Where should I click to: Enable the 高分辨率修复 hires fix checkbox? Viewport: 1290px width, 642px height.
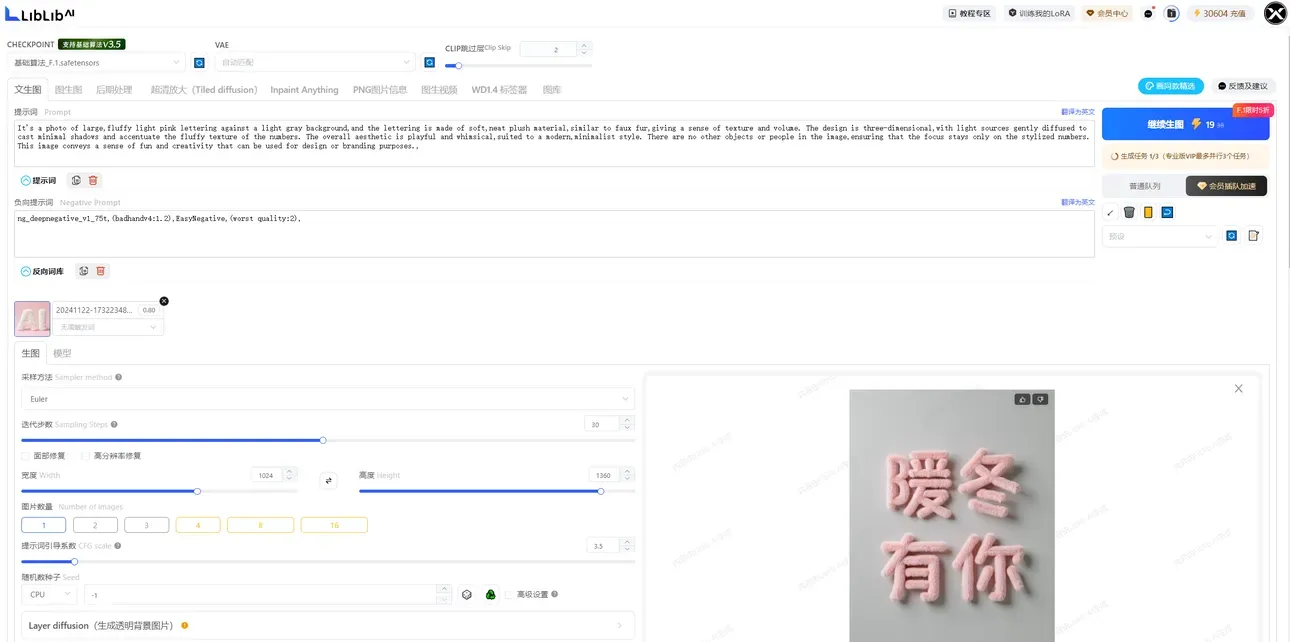click(x=86, y=455)
